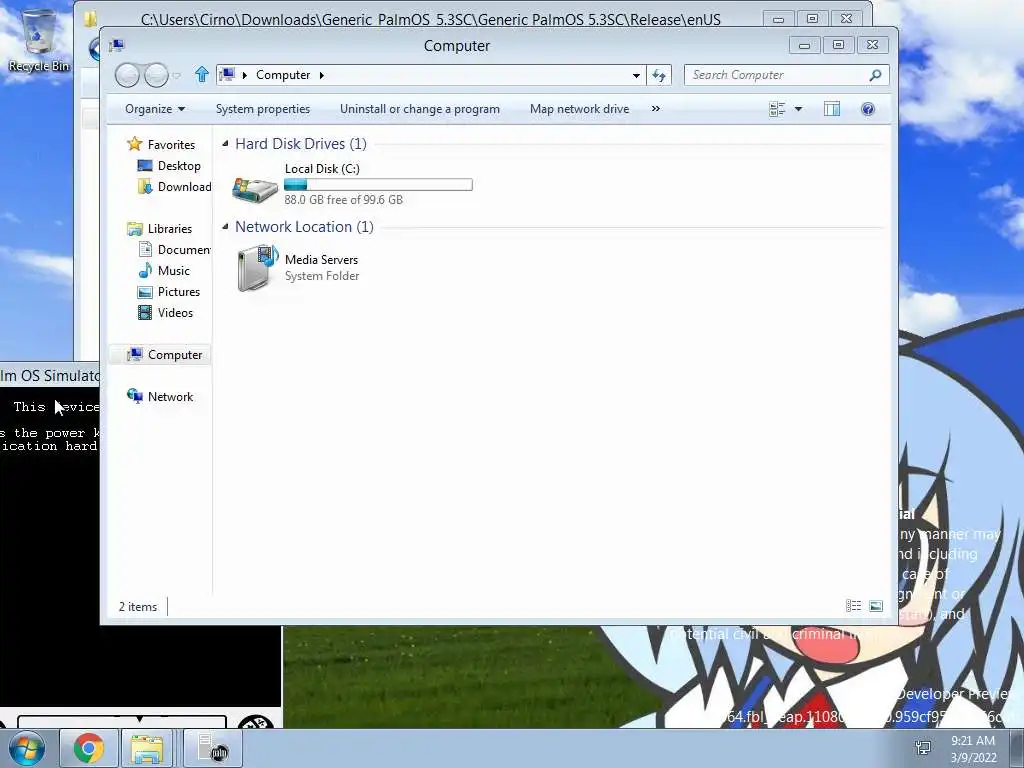This screenshot has height=768, width=1024.
Task: Open the recent pages dropdown arrow
Action: [176, 76]
